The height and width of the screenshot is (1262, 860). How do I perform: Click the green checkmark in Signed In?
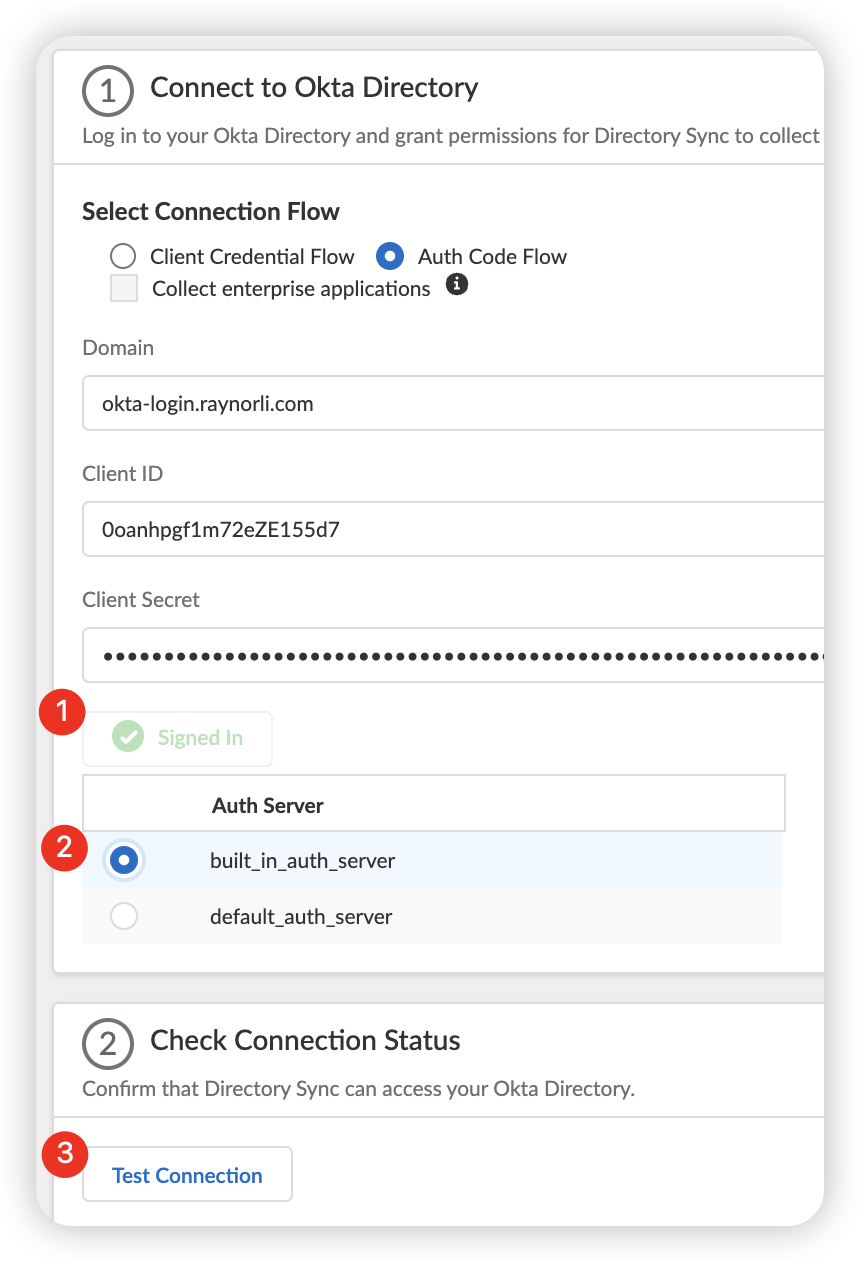coord(128,738)
